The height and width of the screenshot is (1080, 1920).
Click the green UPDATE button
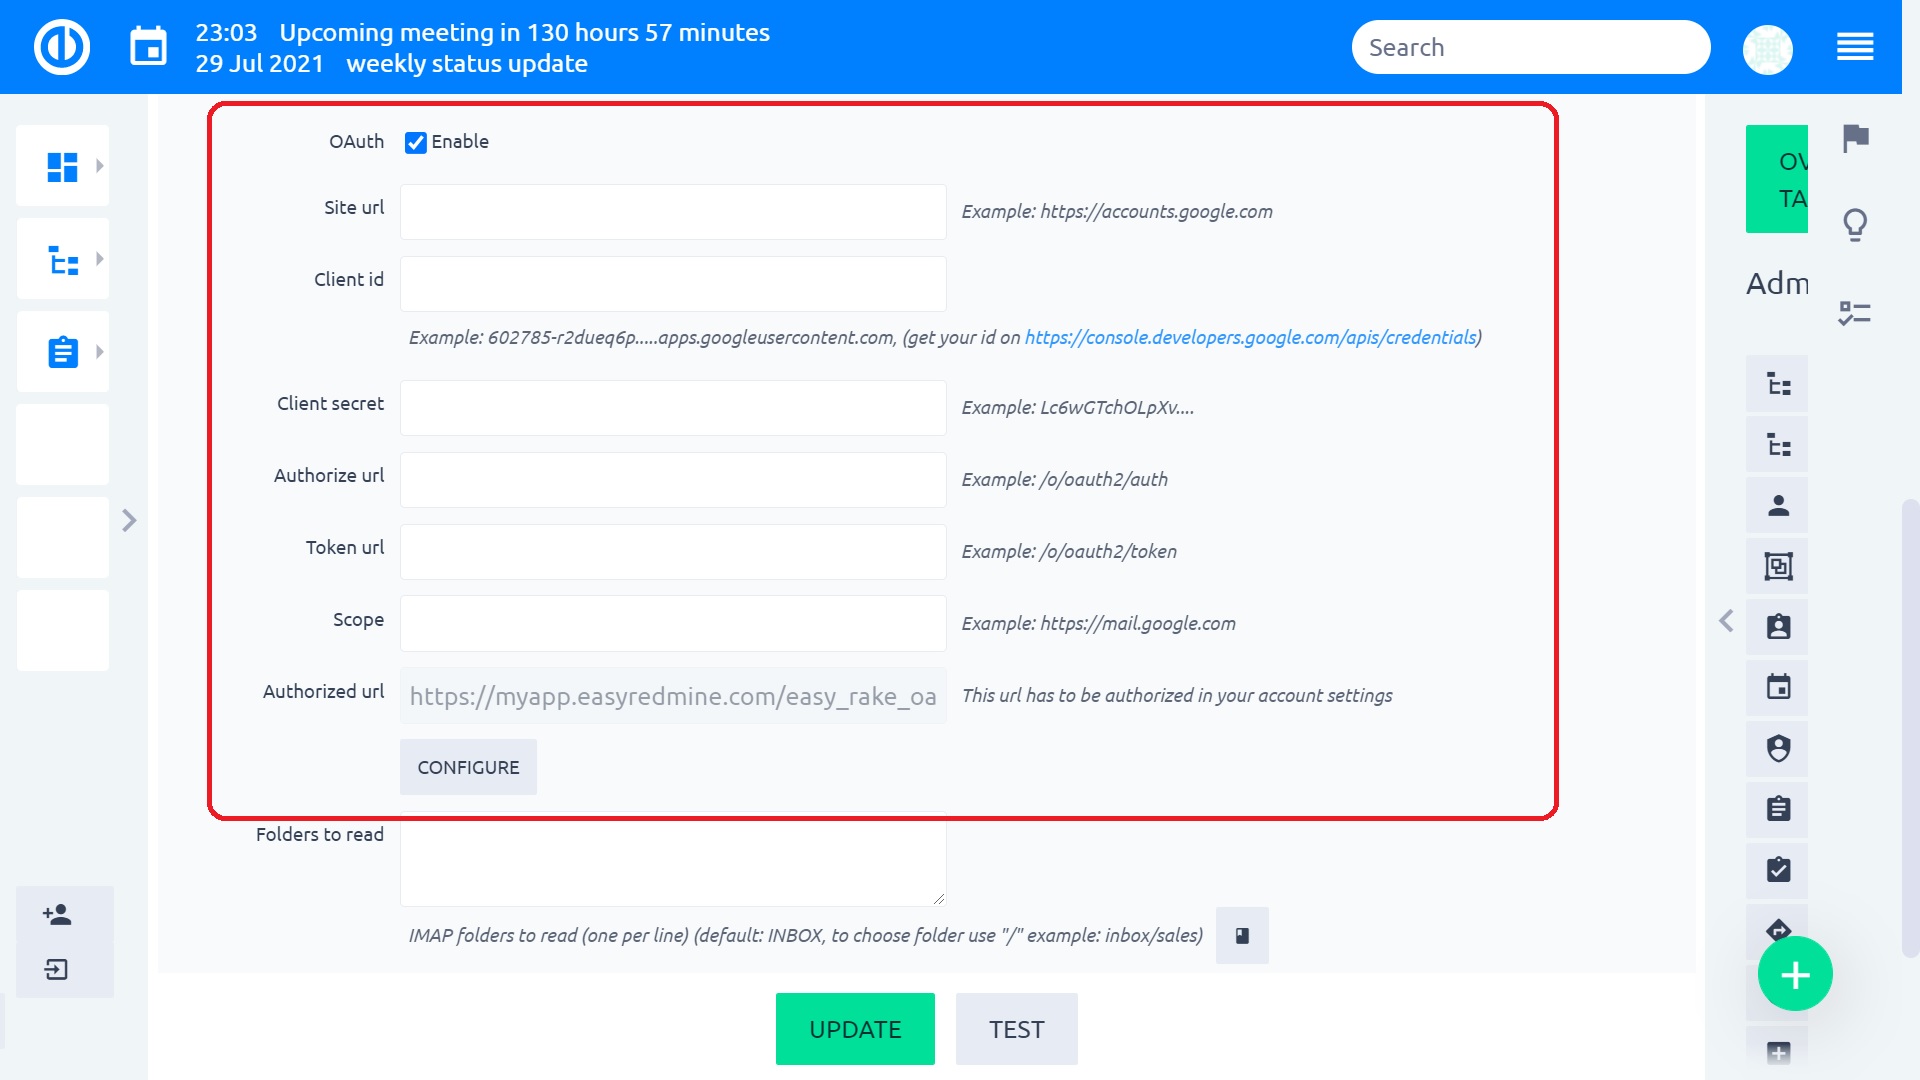click(x=855, y=1029)
